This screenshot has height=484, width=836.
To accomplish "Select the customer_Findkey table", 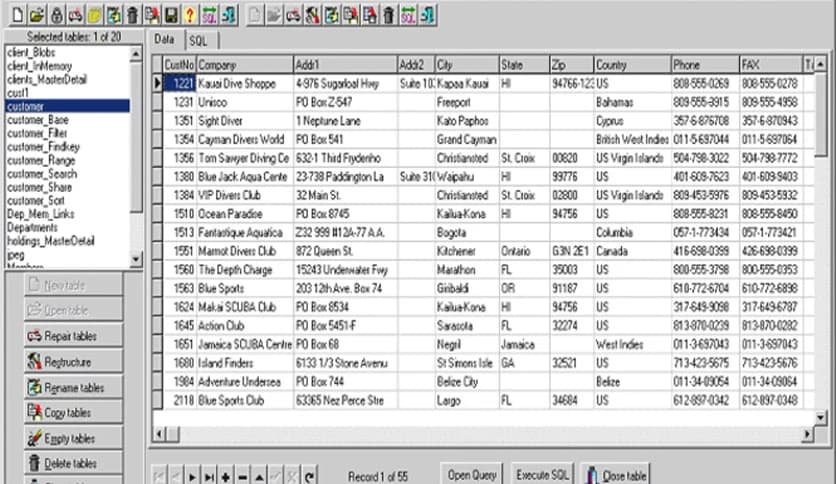I will point(68,147).
